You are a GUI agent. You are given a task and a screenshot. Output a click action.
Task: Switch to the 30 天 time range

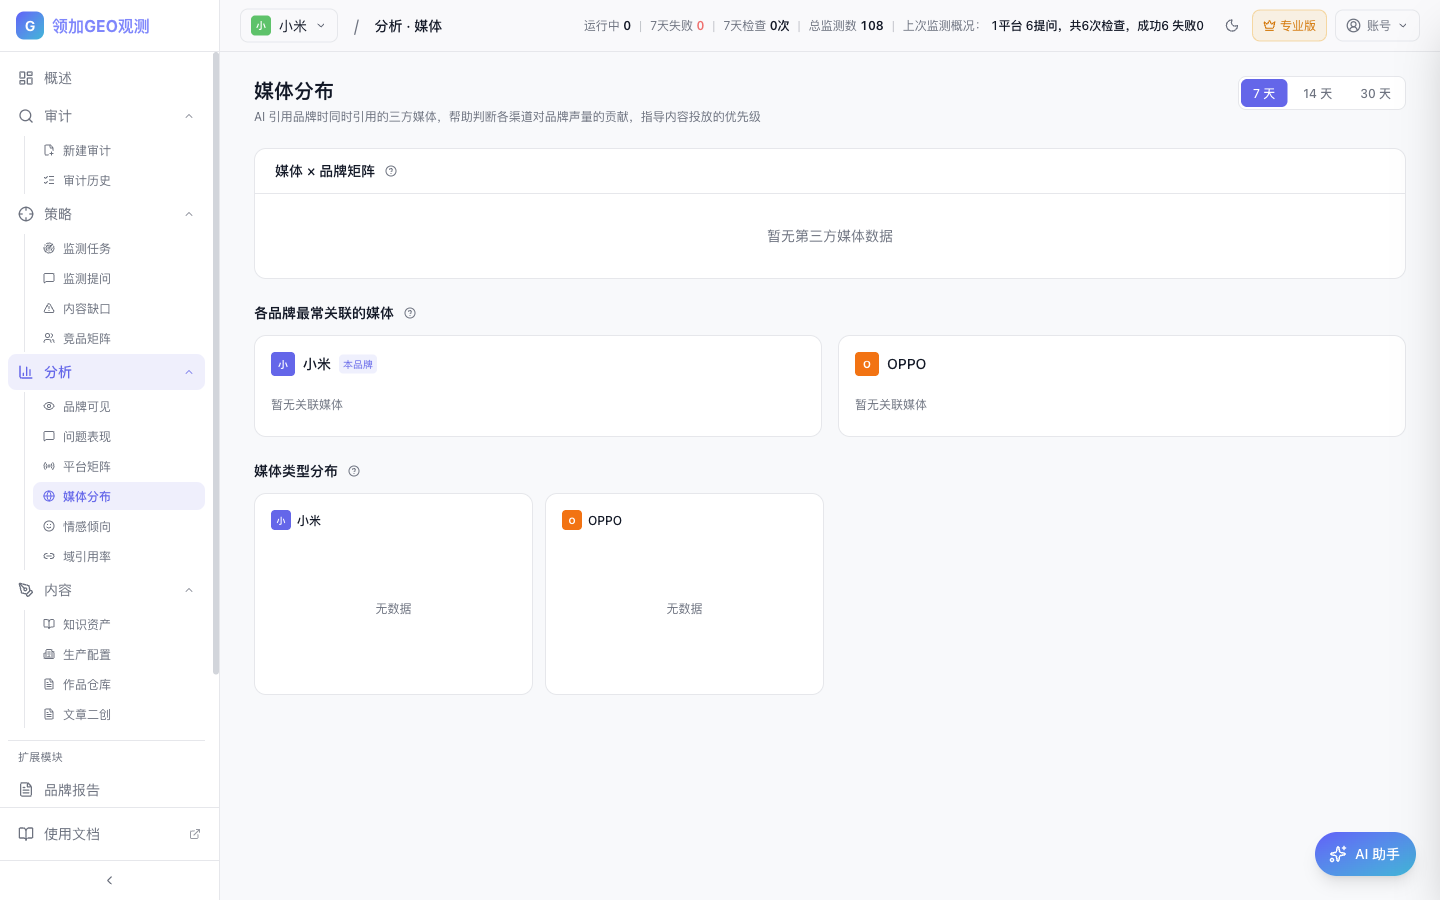click(x=1375, y=93)
